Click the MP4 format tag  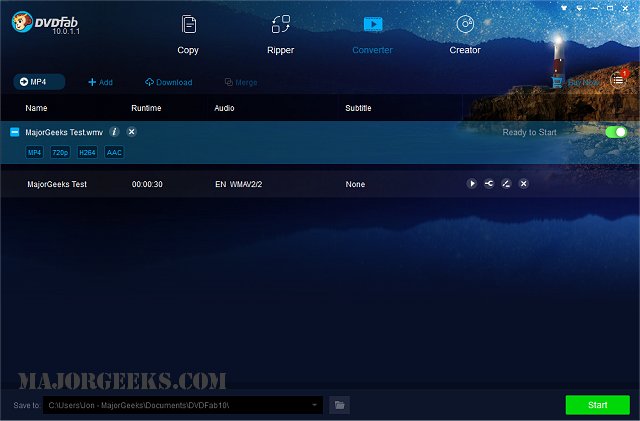(x=34, y=152)
